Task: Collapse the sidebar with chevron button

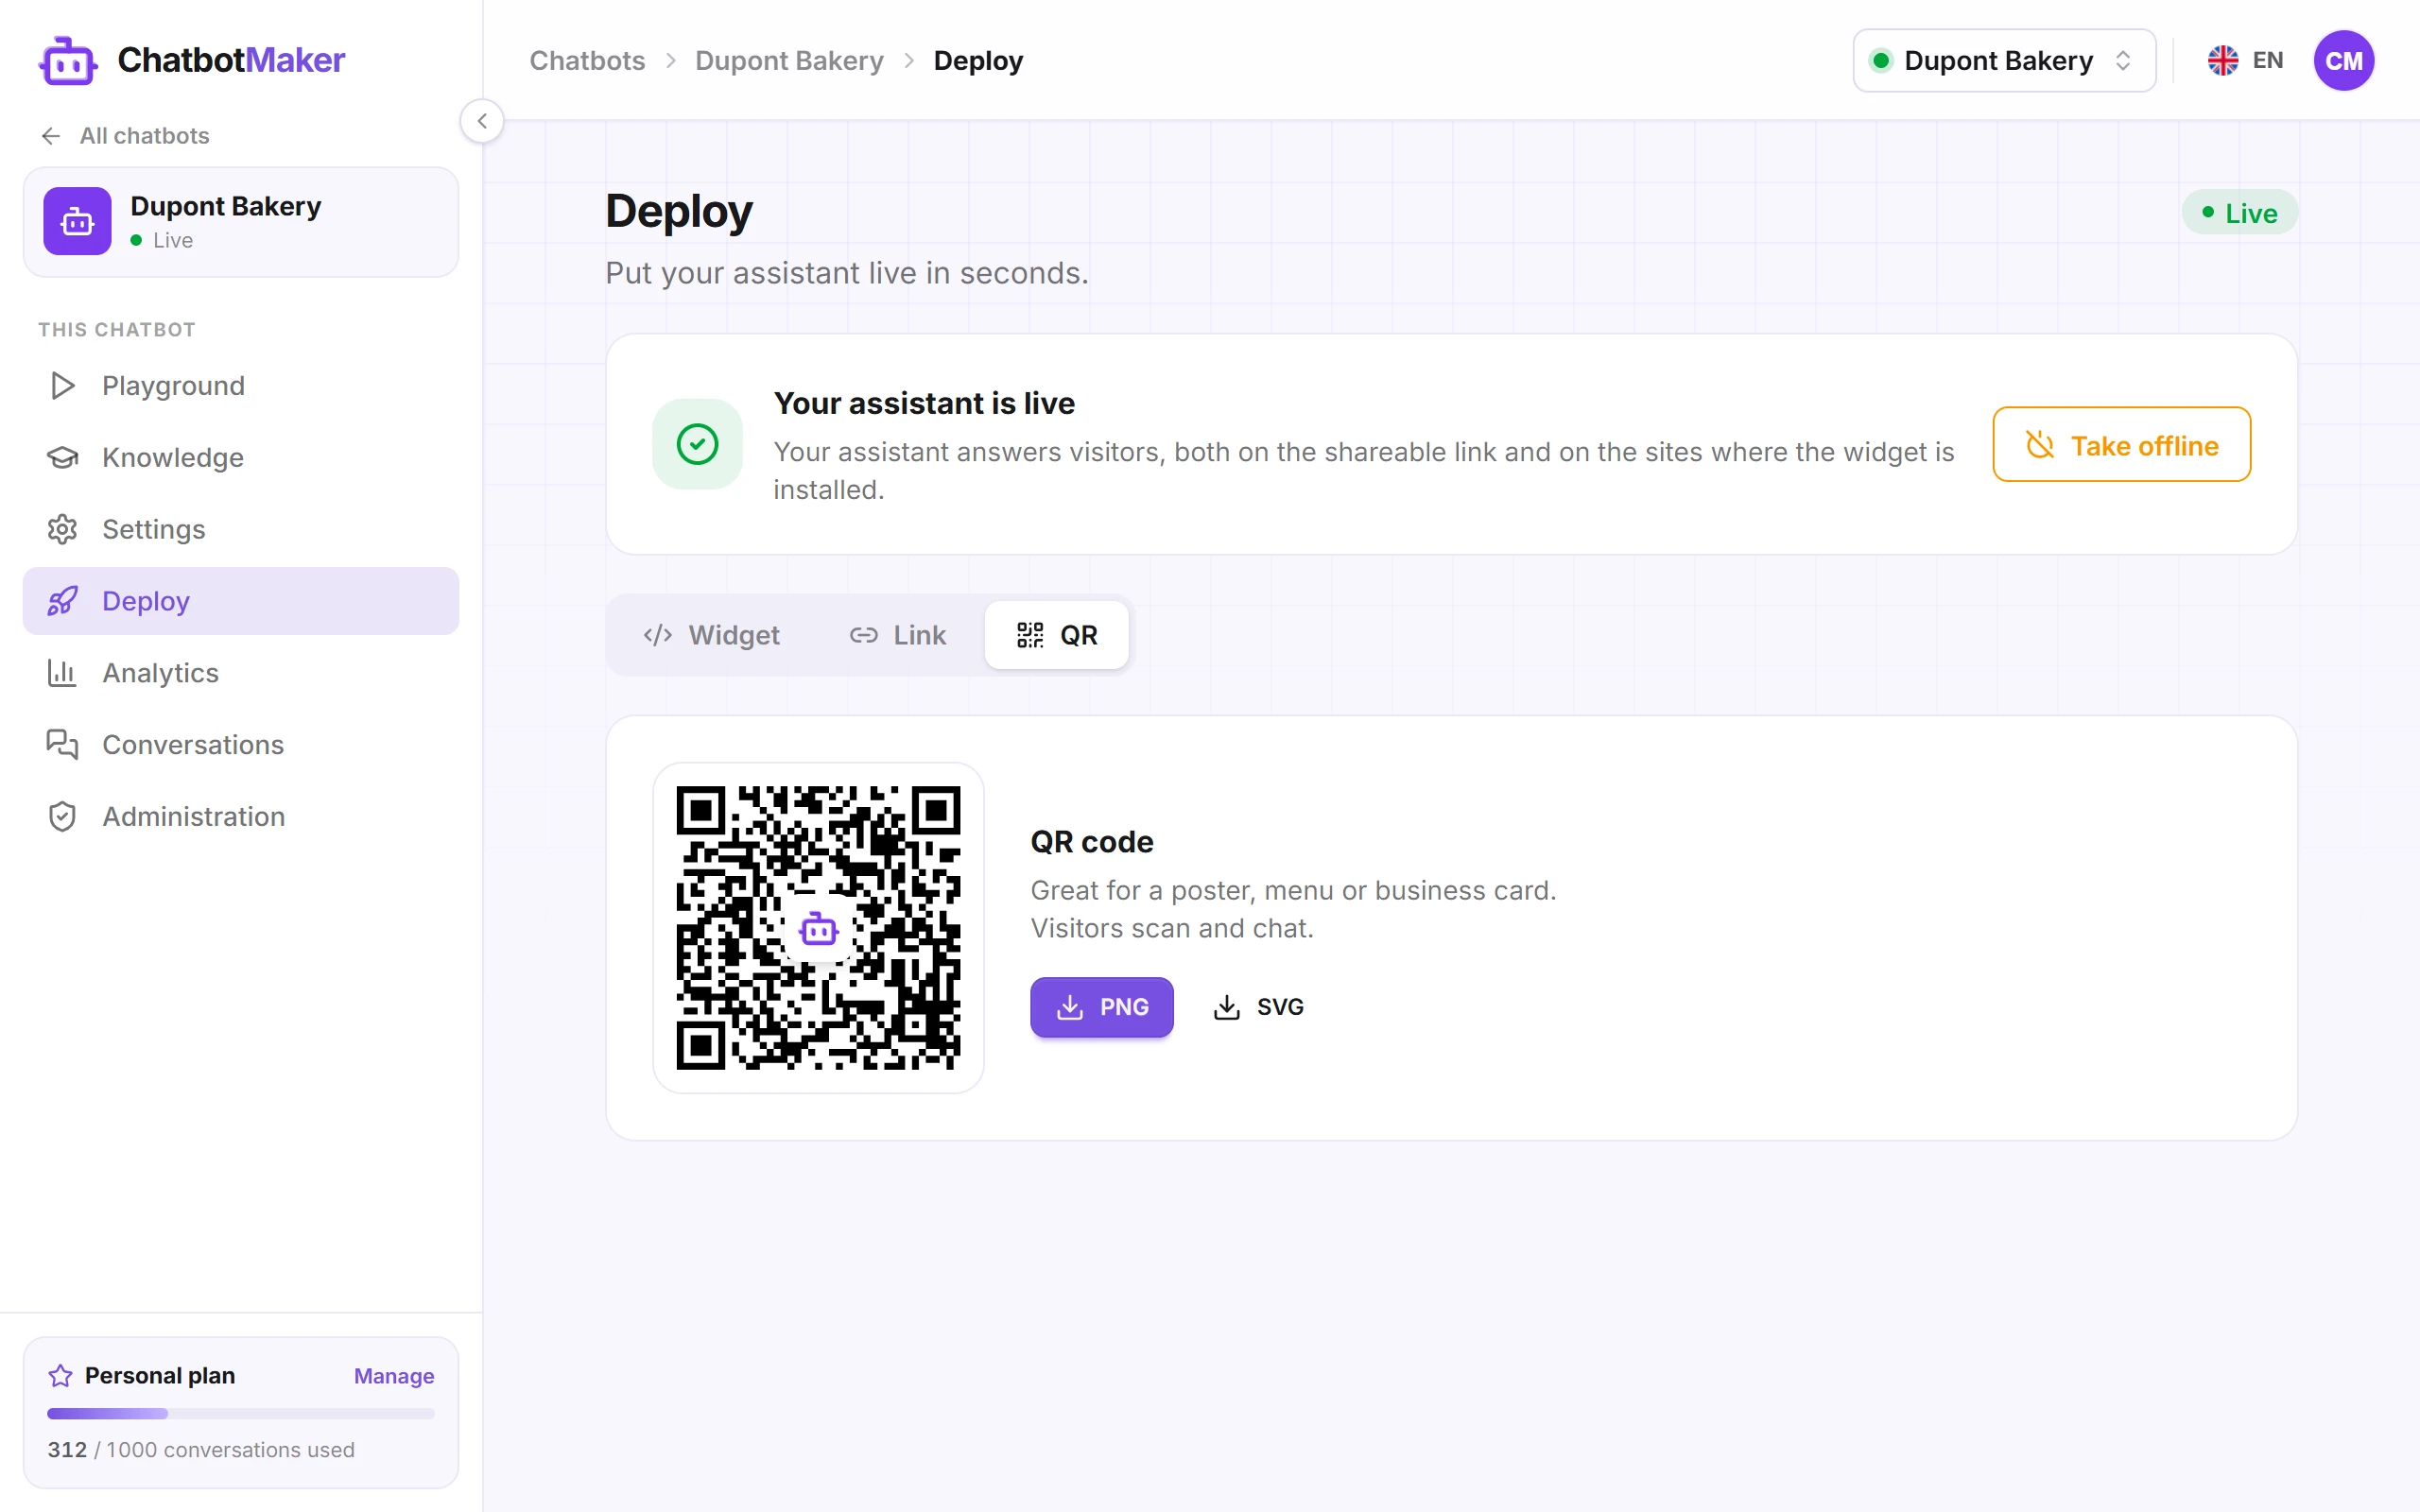Action: point(482,121)
